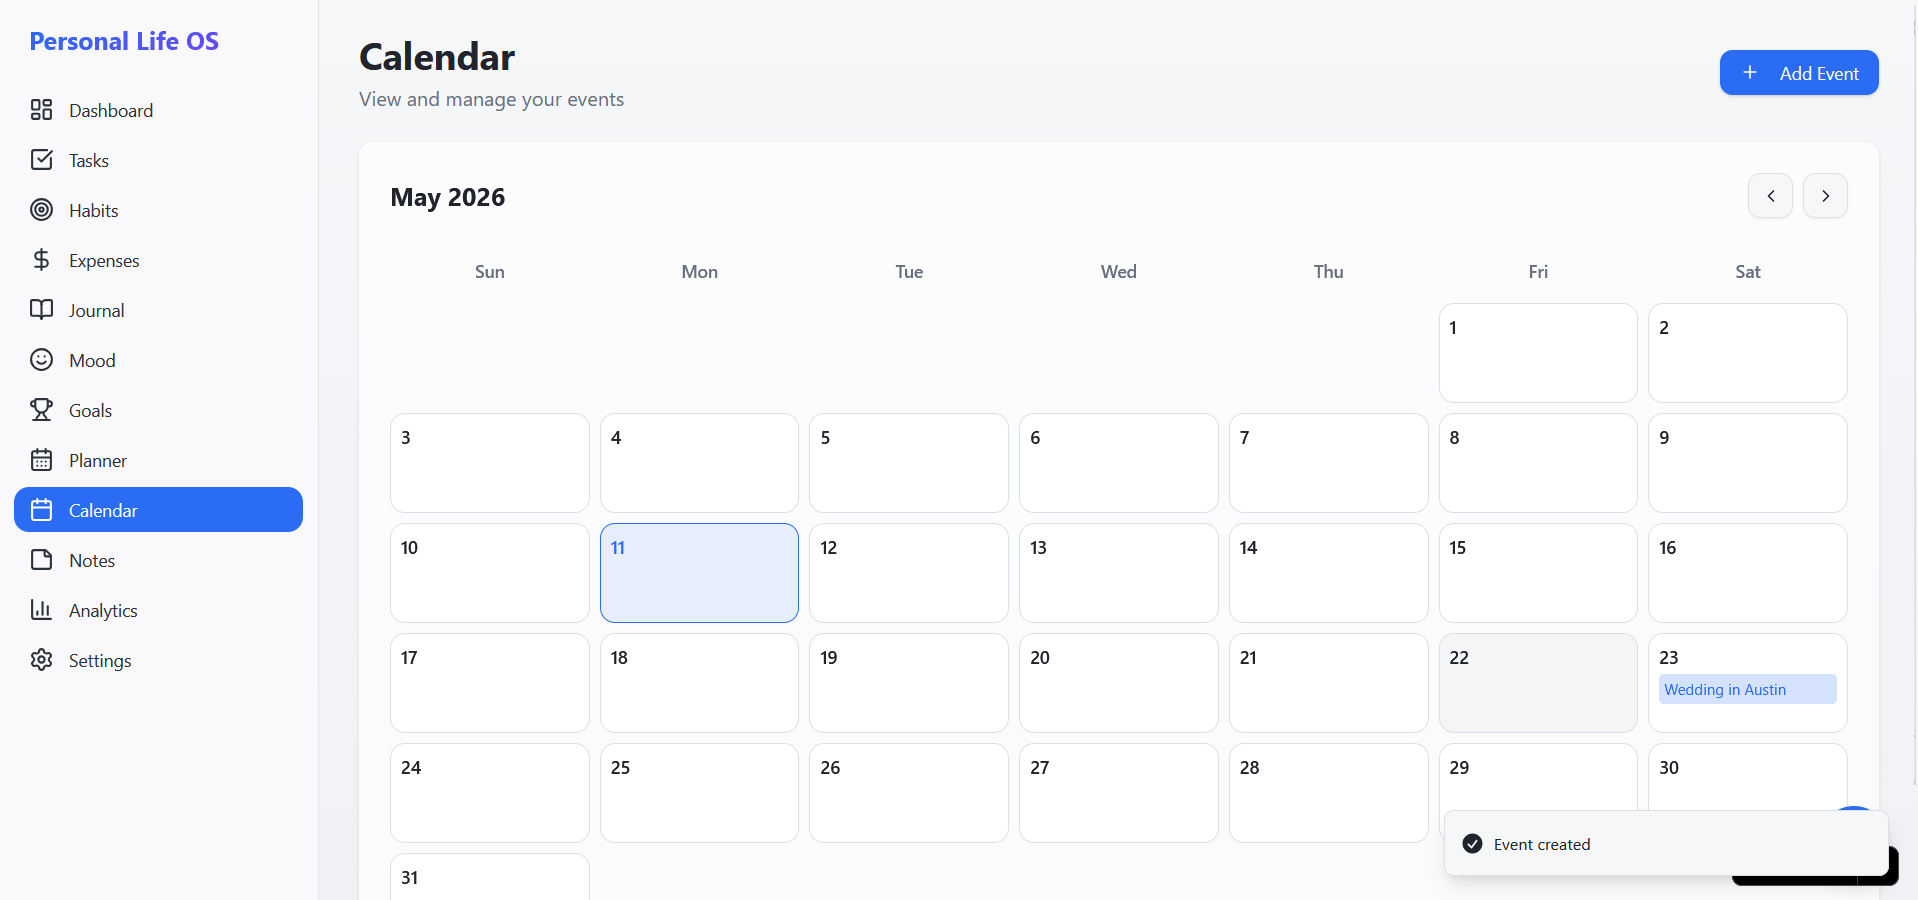Screen dimensions: 1918x900
Task: Choose the May 5 day cell
Action: click(x=909, y=463)
